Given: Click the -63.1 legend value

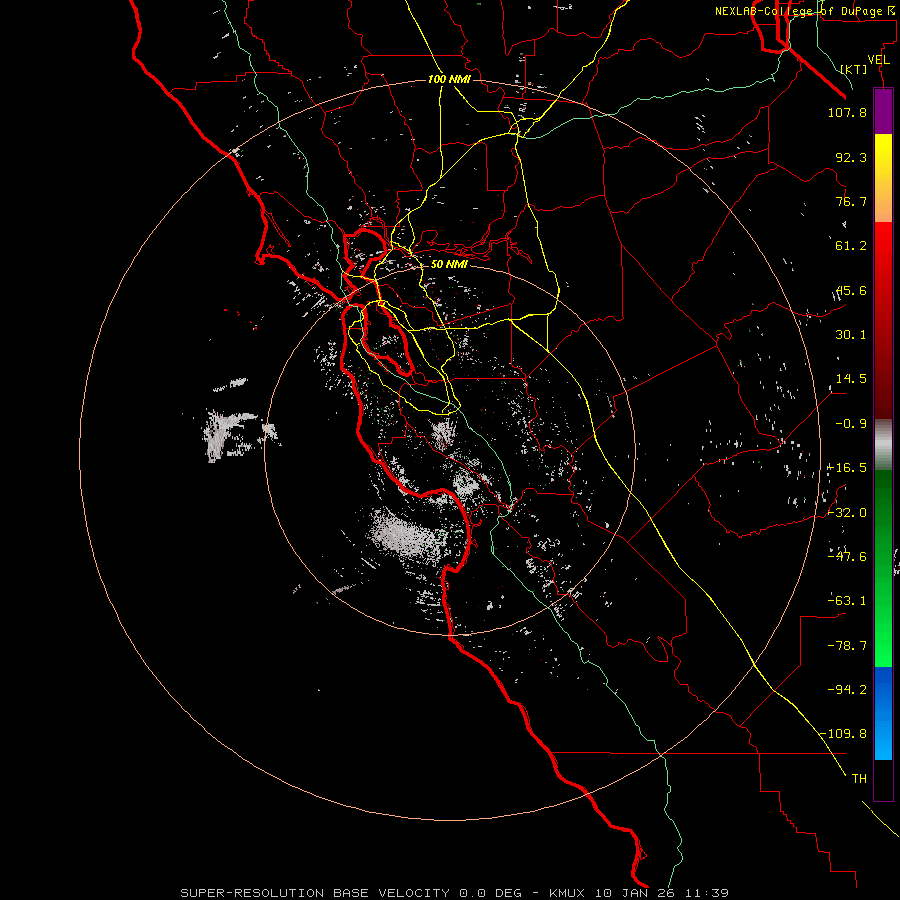Looking at the screenshot, I should click(x=847, y=601).
